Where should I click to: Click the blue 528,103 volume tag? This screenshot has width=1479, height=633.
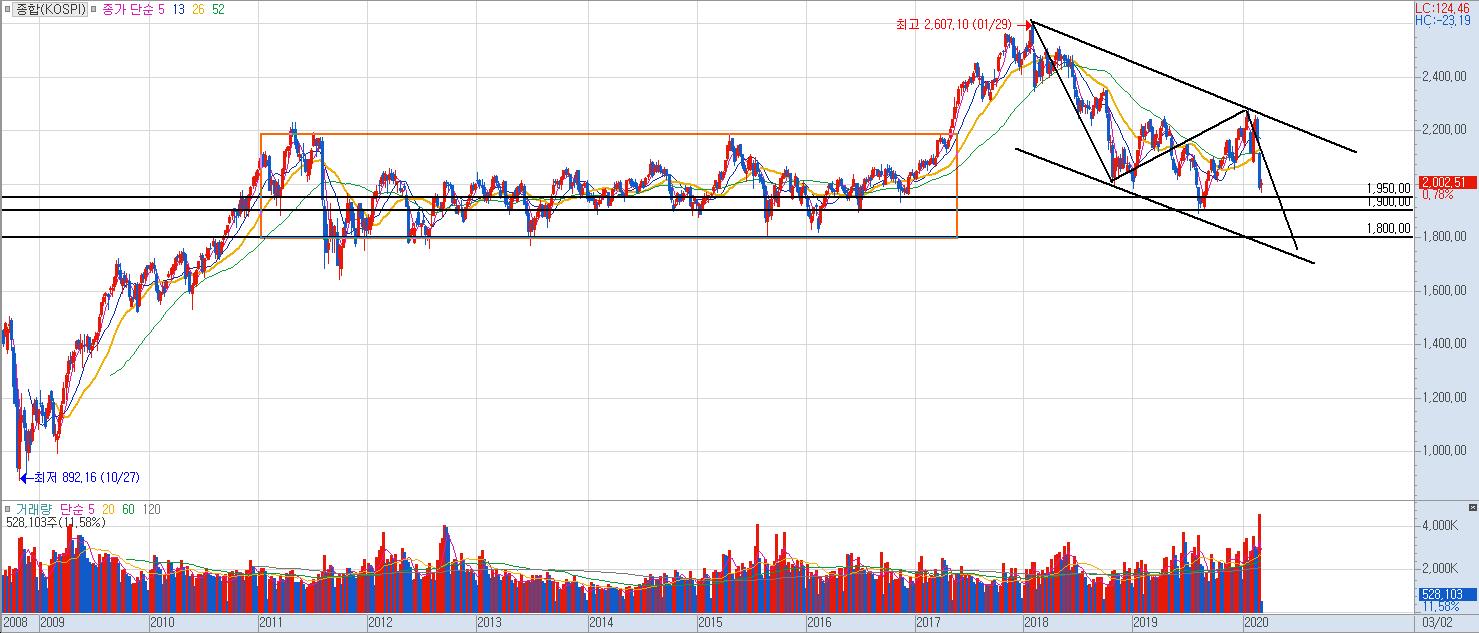(x=1446, y=594)
